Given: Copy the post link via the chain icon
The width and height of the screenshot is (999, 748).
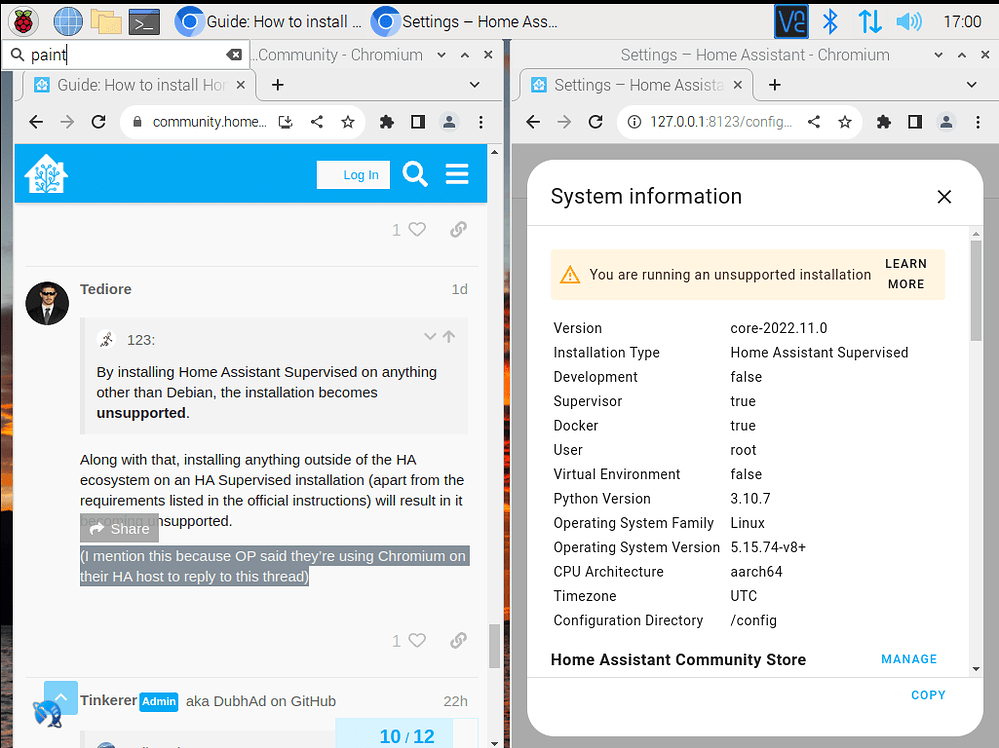Looking at the screenshot, I should point(458,640).
